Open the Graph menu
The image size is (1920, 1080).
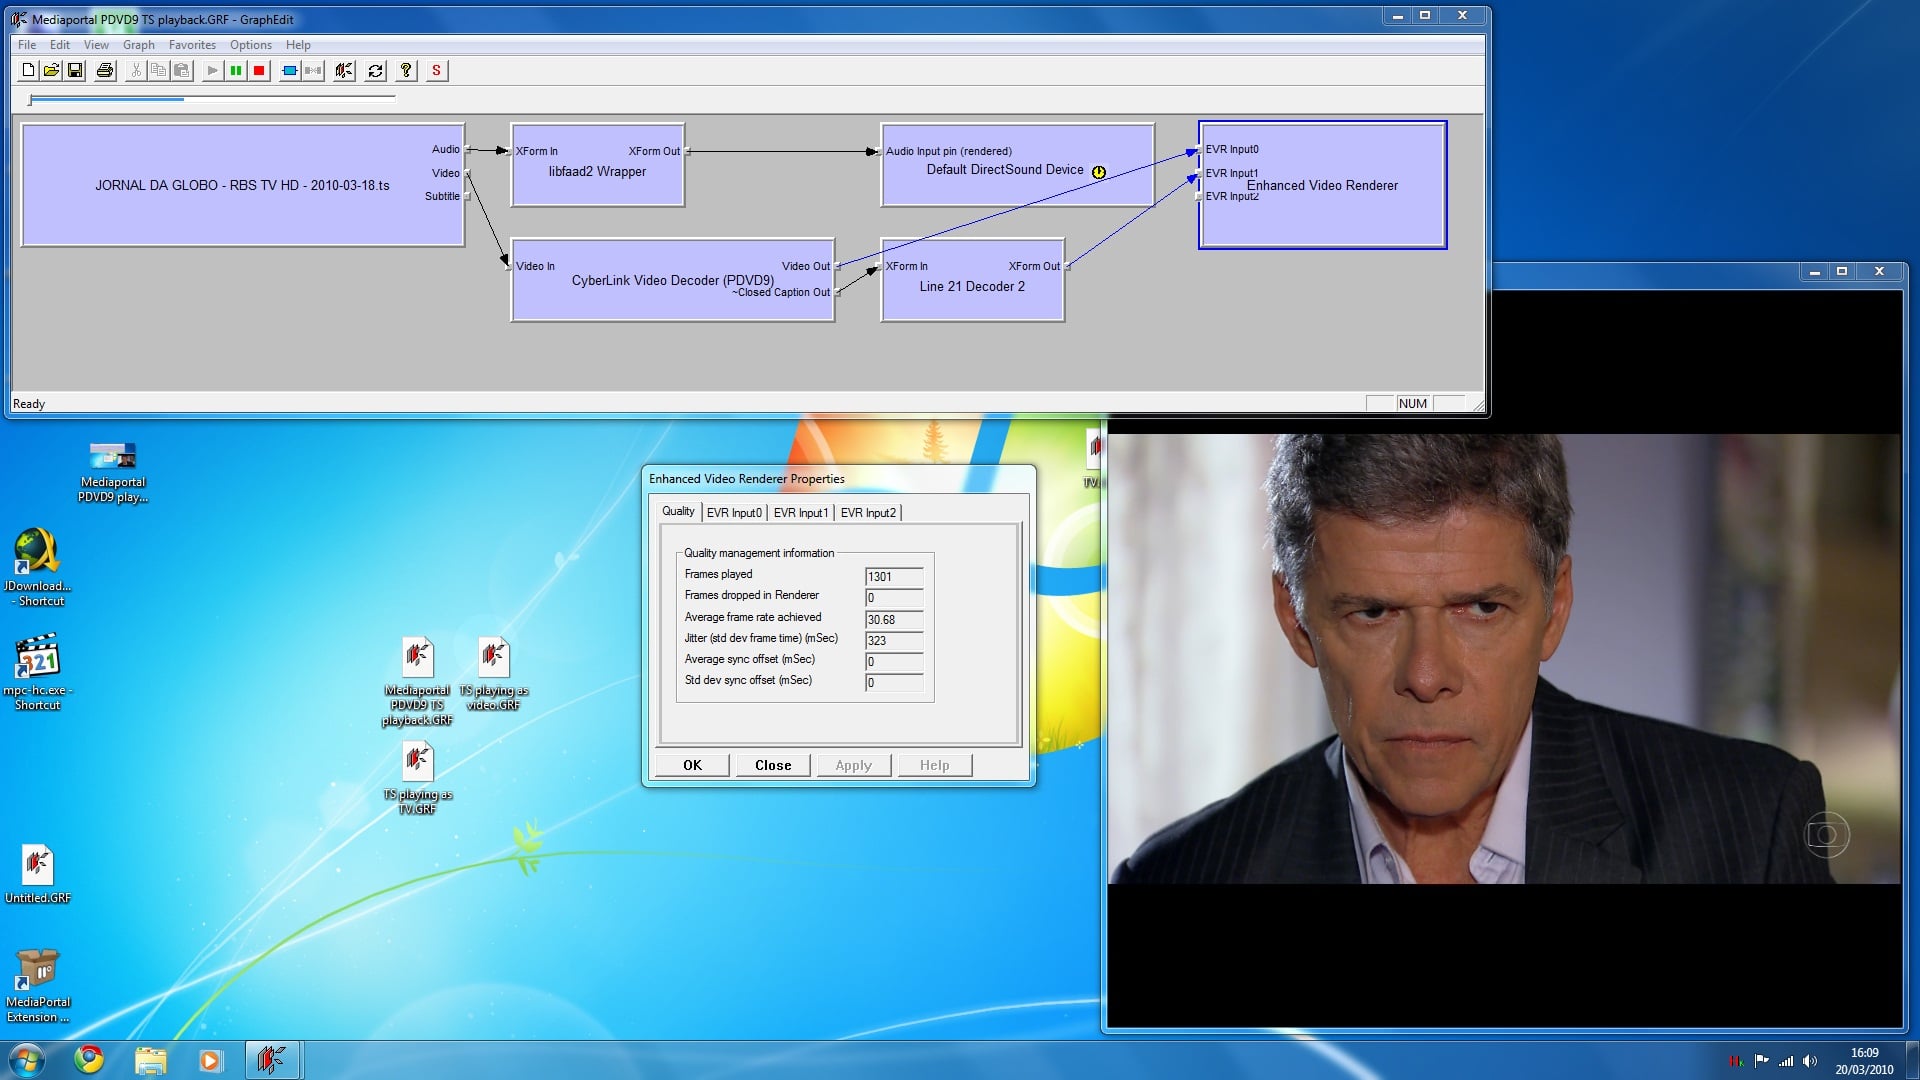(x=138, y=45)
